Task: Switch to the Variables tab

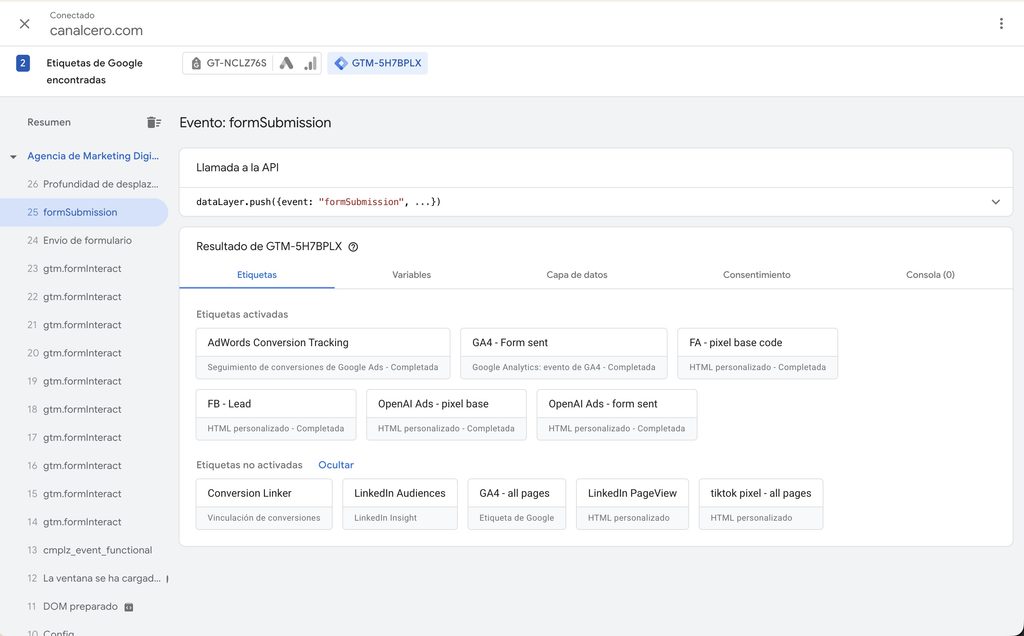Action: pos(411,275)
